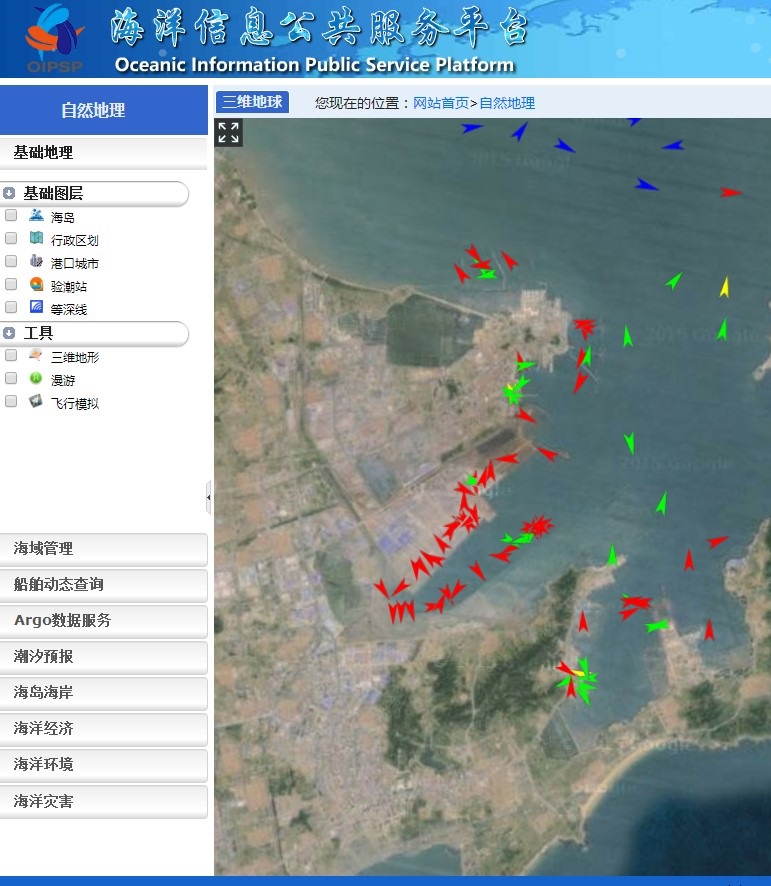Switch to the 三维地球 tab
This screenshot has height=886, width=771.
click(x=252, y=102)
